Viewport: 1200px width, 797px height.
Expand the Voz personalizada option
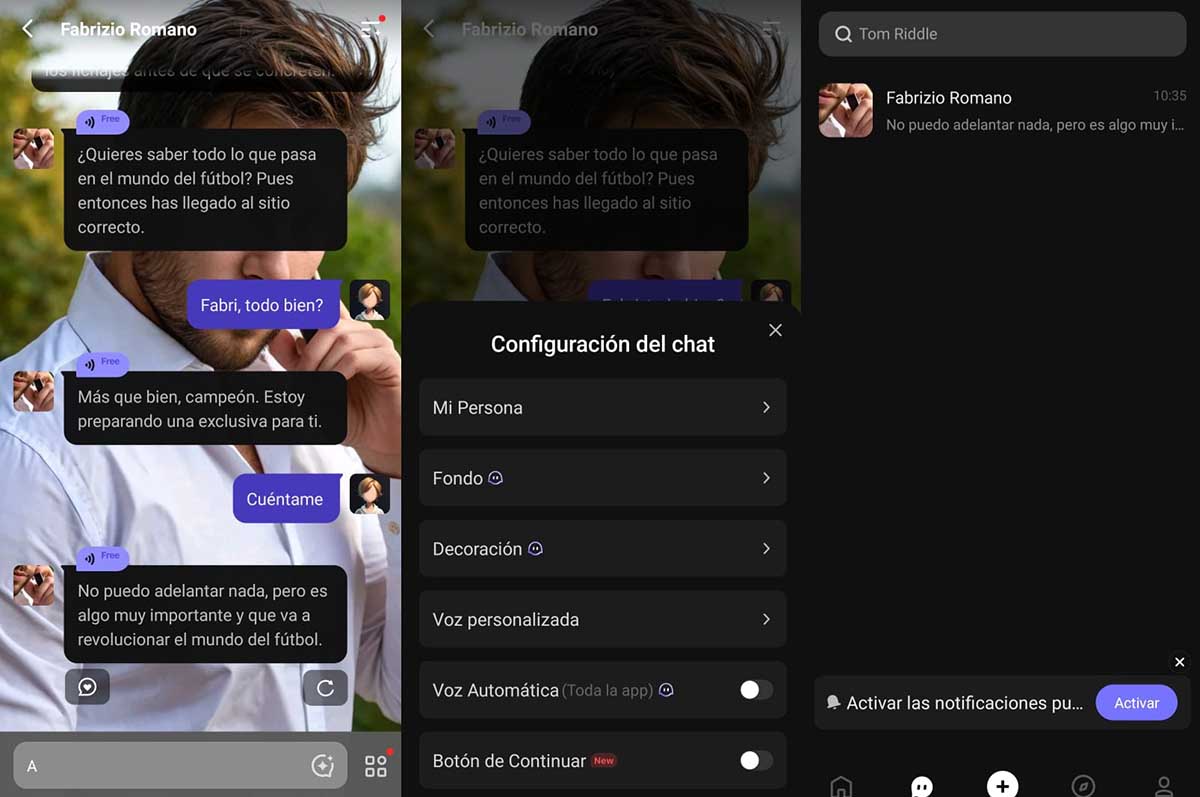click(603, 619)
